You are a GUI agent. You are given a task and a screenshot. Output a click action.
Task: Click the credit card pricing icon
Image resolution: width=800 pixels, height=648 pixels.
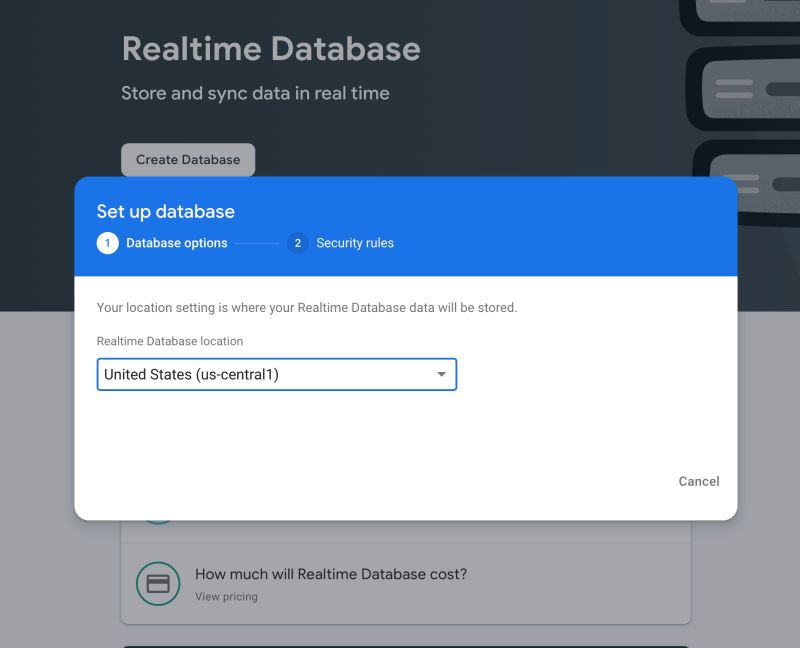click(157, 583)
